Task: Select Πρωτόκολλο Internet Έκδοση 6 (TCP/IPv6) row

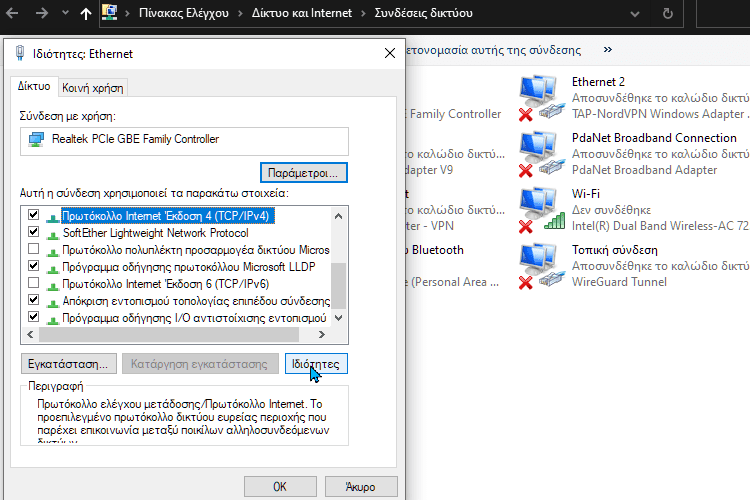Action: coord(165,284)
